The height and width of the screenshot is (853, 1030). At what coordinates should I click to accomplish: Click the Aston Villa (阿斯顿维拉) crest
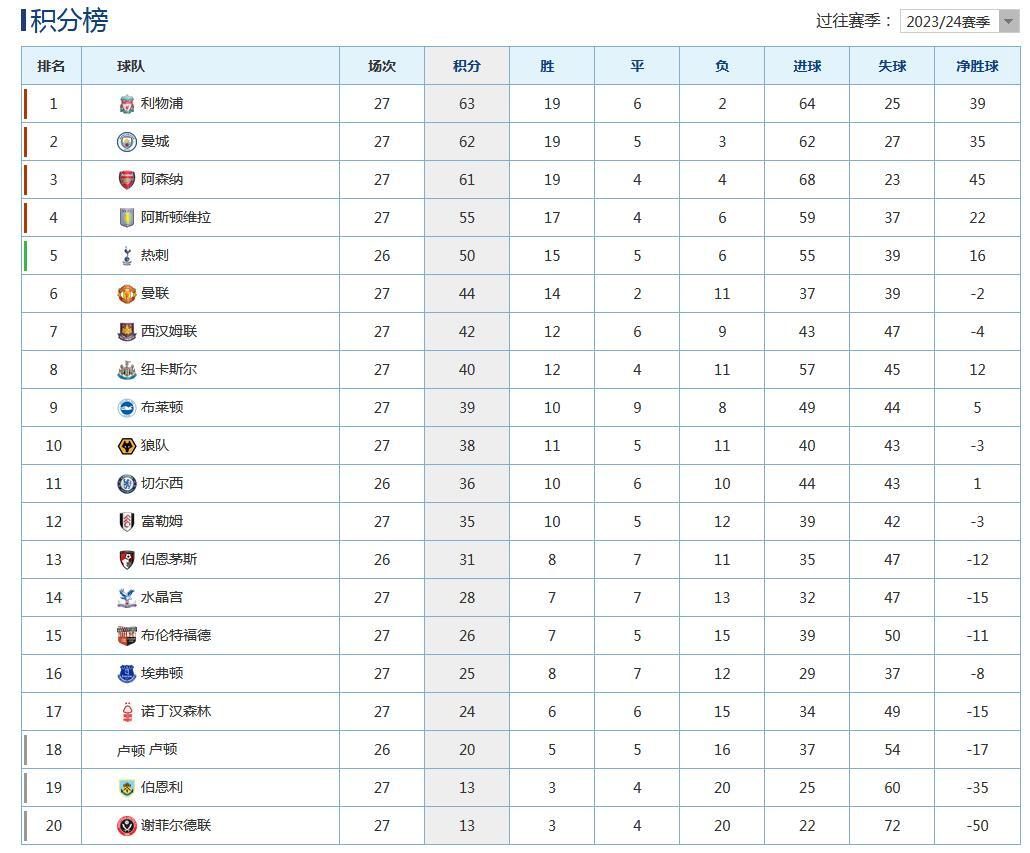point(127,217)
